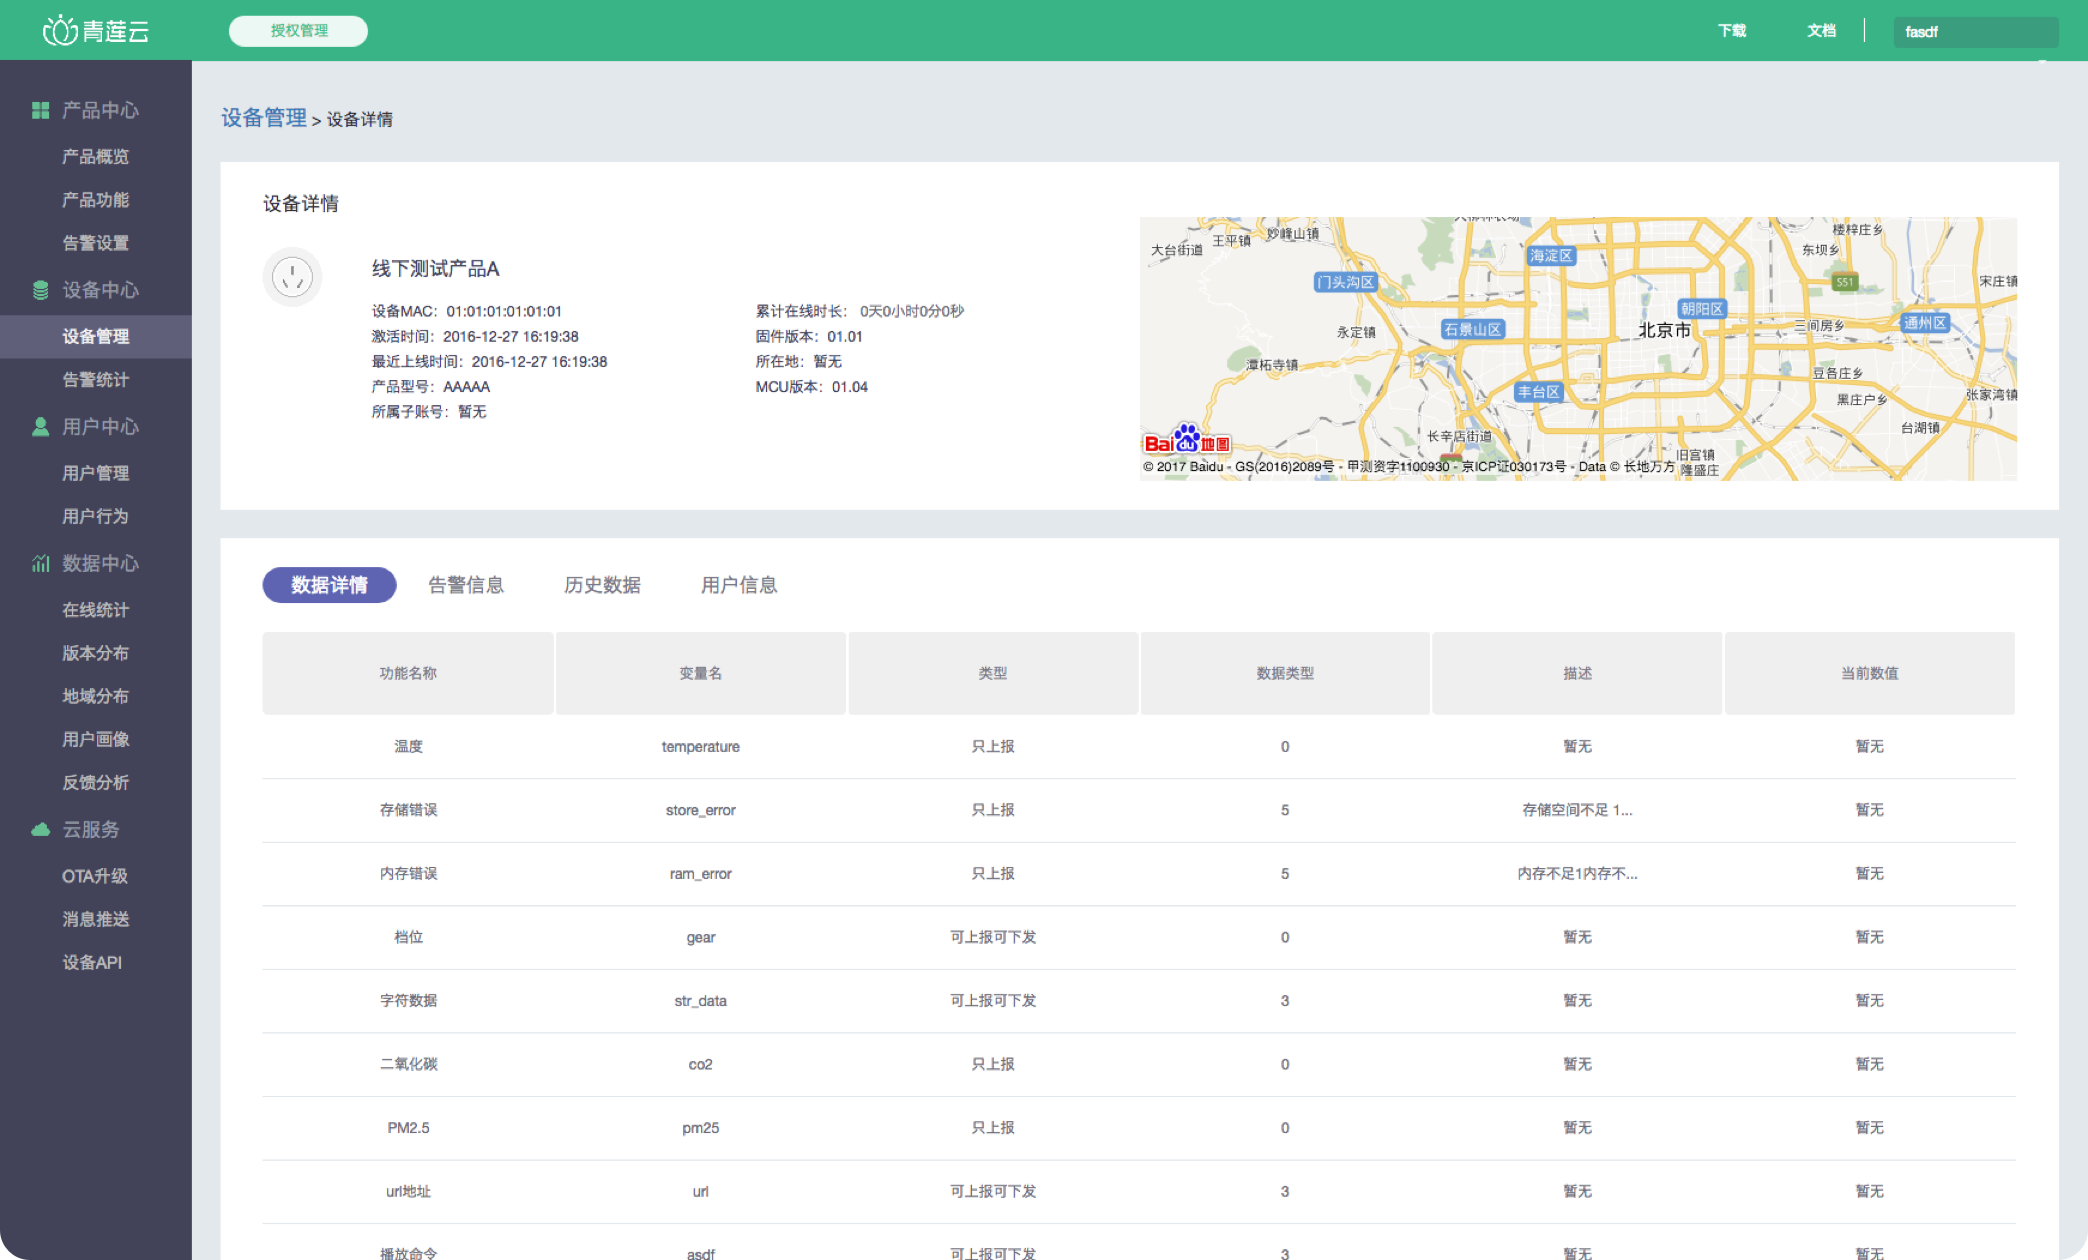Click the 用户中心 person icon
This screenshot has height=1260, width=2088.
pyautogui.click(x=40, y=427)
